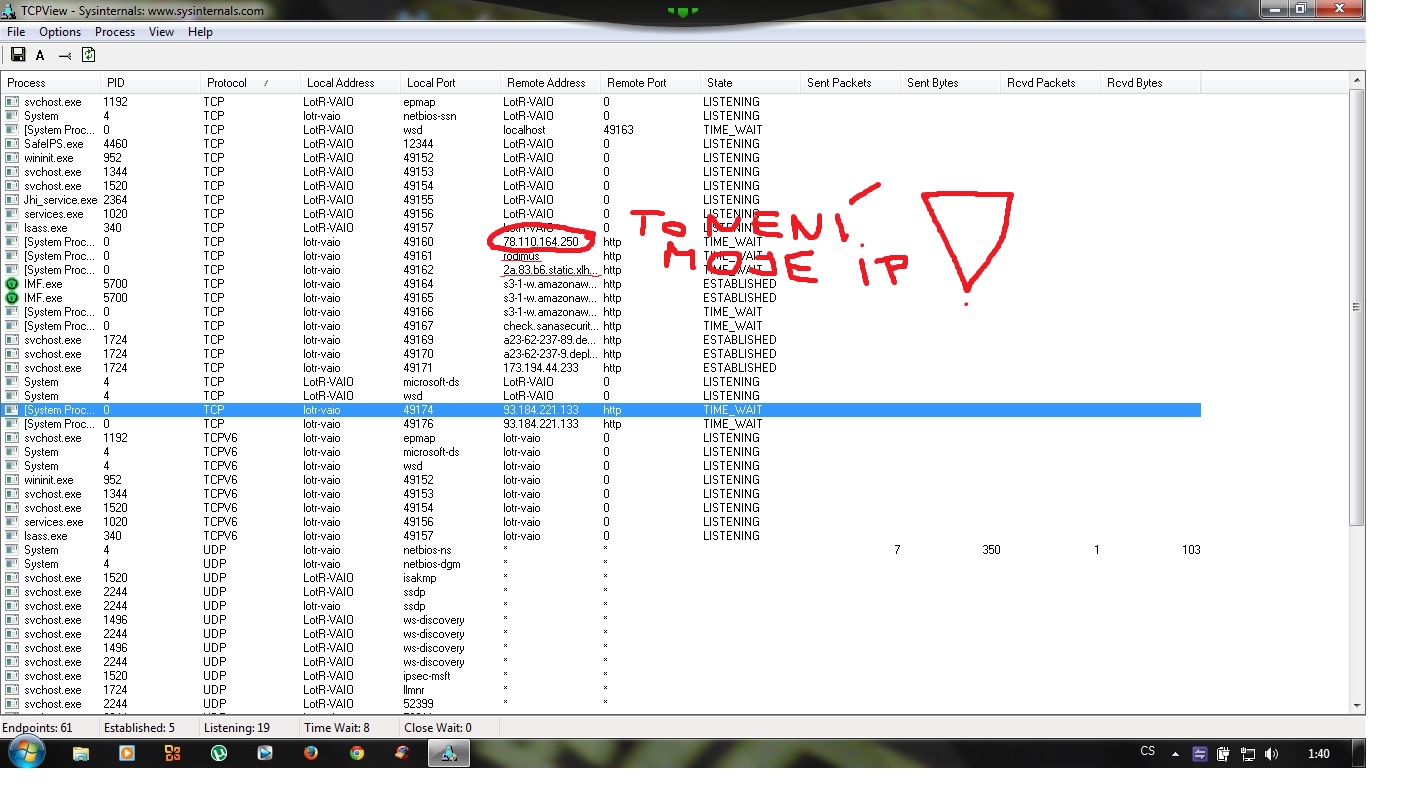Sort by the PID column header
The height and width of the screenshot is (791, 1415).
[150, 83]
